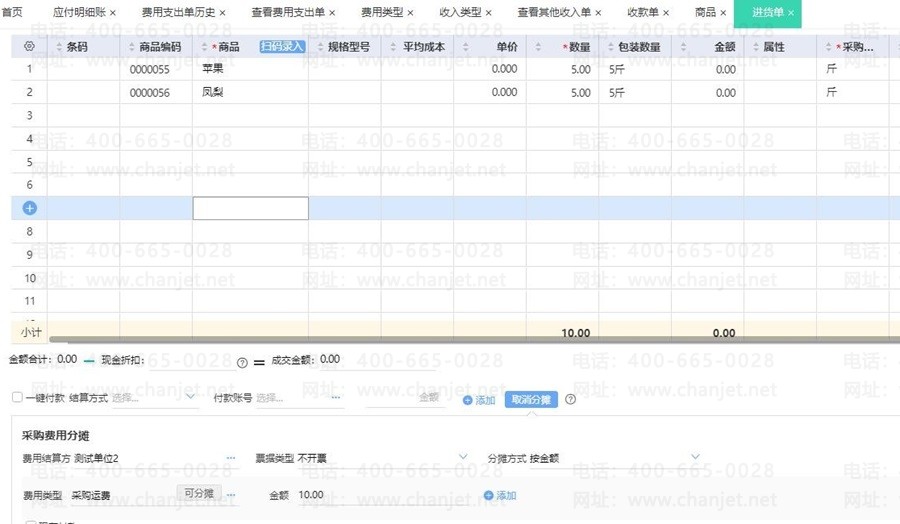Open 费用类型 lookup ellipsis icon
The width and height of the screenshot is (900, 524).
(x=231, y=494)
